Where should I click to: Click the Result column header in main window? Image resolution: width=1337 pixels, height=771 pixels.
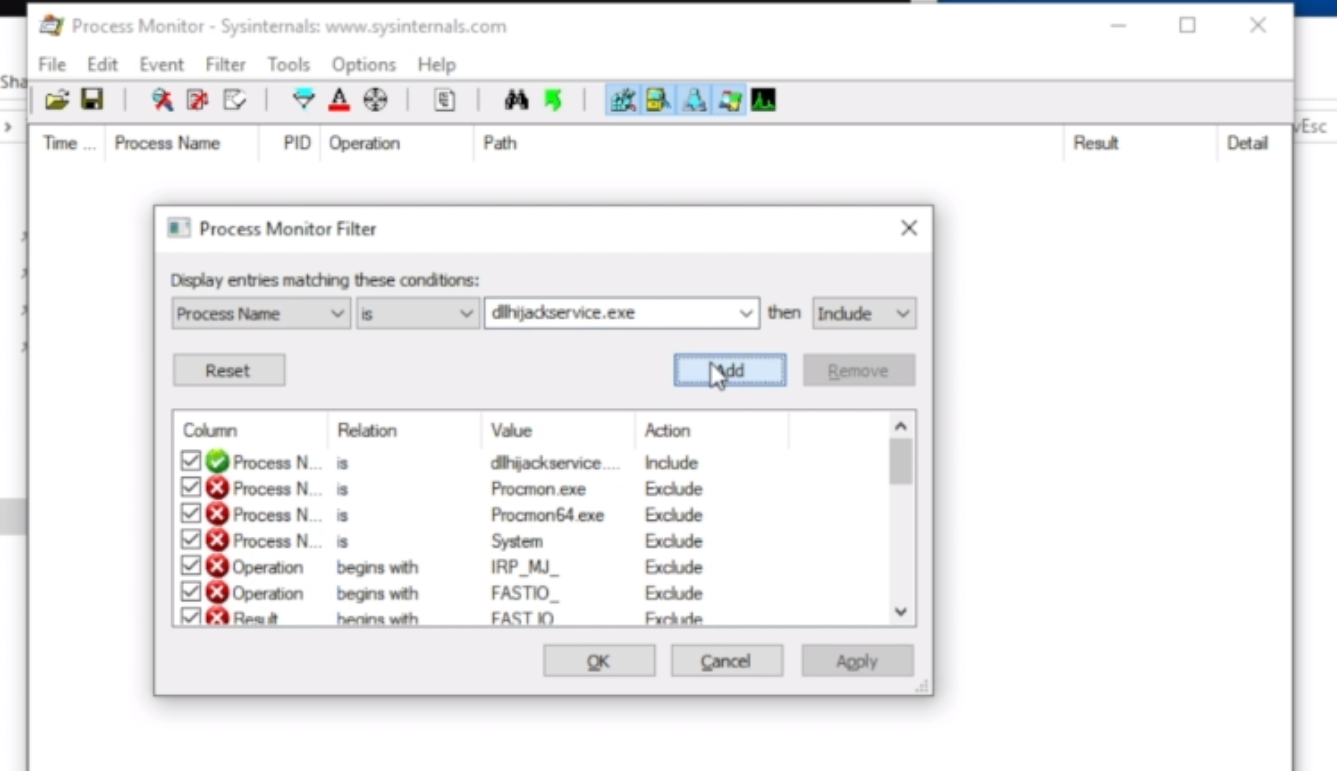click(1139, 143)
